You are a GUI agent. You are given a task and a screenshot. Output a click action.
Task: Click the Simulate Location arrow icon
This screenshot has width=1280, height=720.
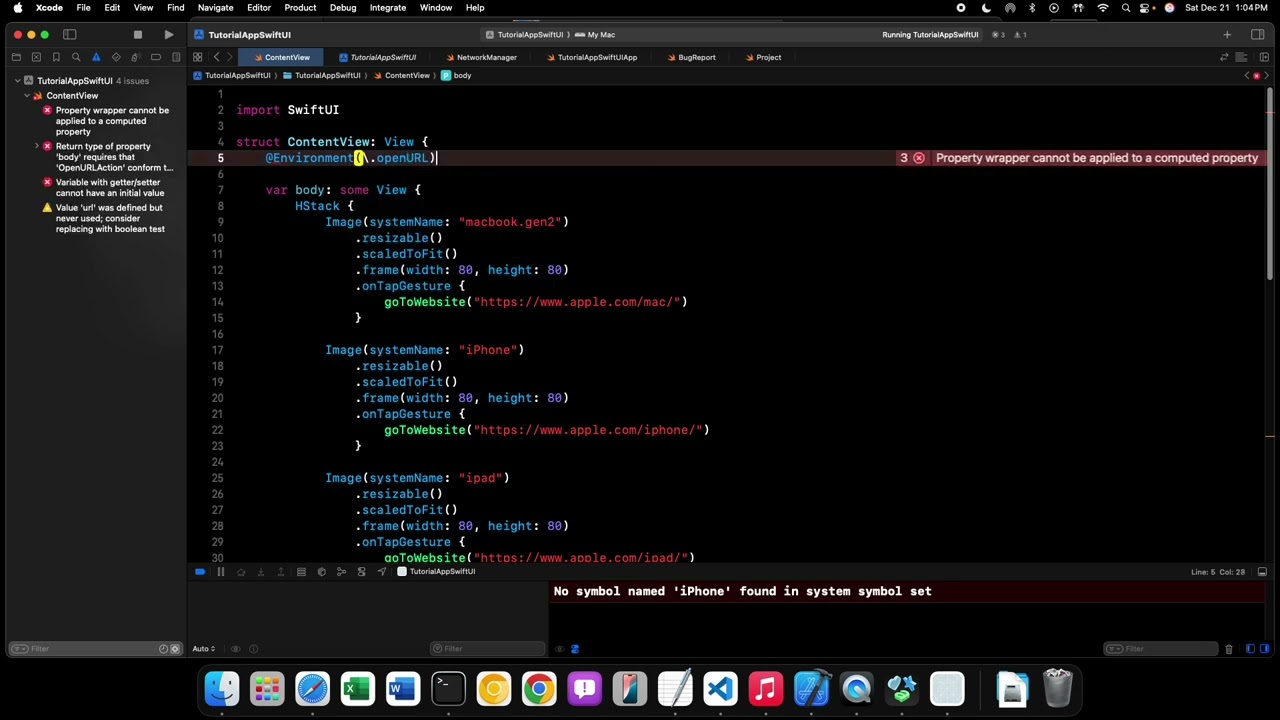tap(381, 572)
